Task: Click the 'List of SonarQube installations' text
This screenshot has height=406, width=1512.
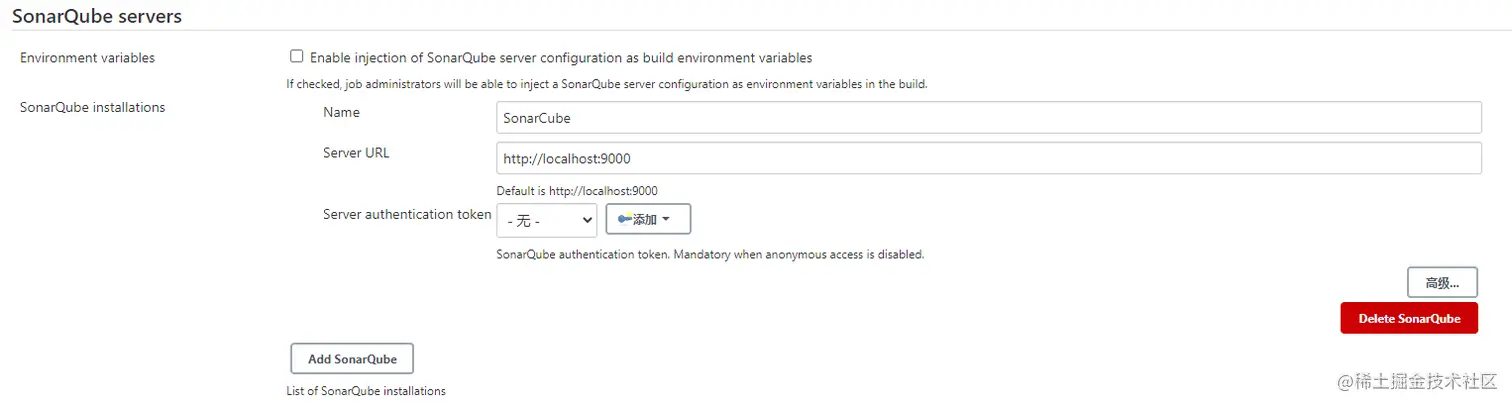Action: point(366,391)
